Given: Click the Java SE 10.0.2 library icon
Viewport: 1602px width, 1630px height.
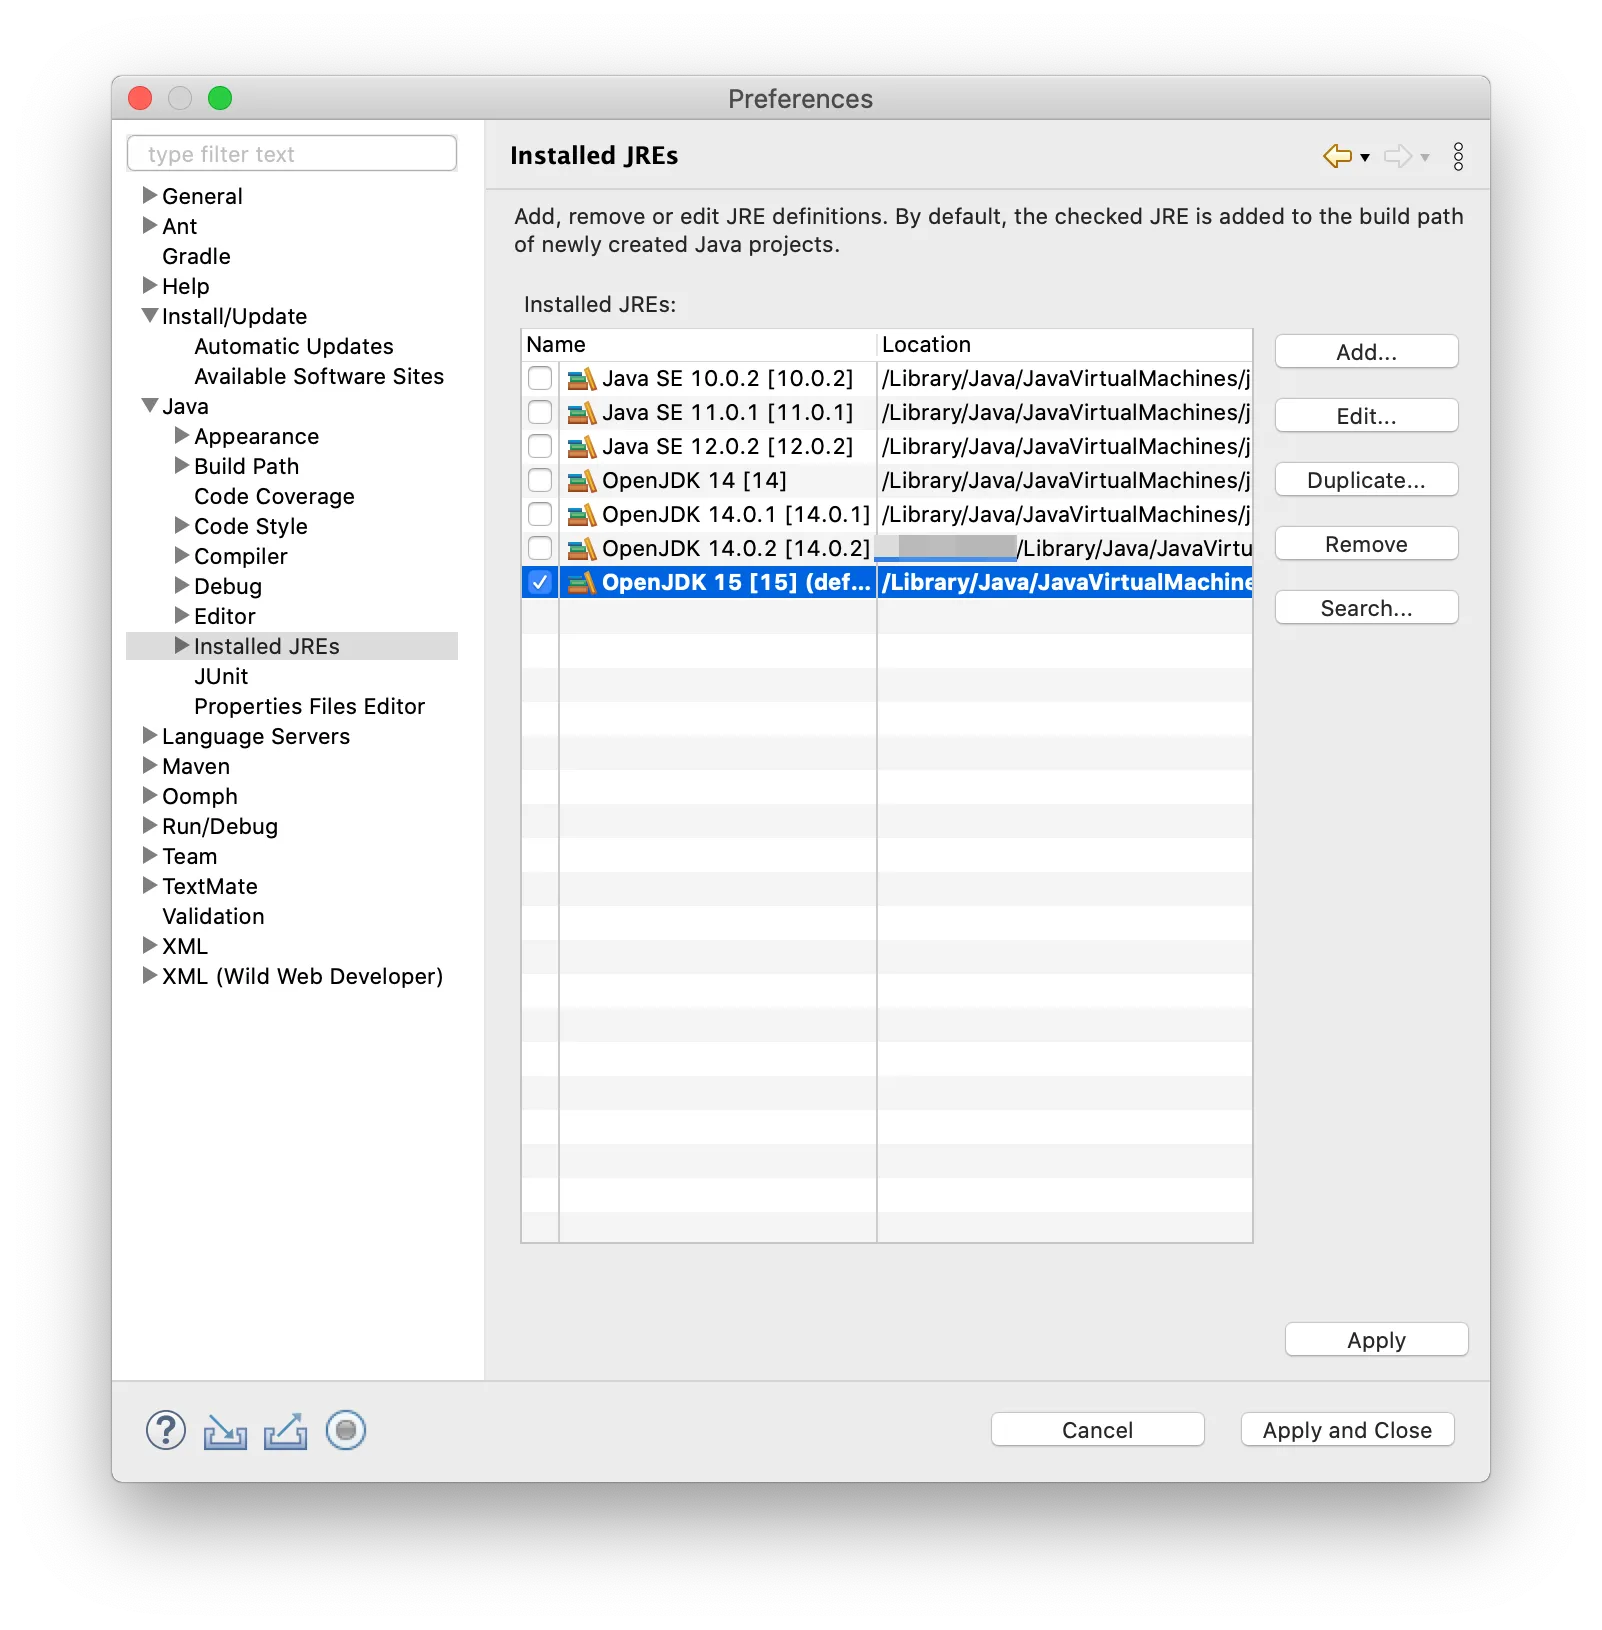Looking at the screenshot, I should 582,379.
